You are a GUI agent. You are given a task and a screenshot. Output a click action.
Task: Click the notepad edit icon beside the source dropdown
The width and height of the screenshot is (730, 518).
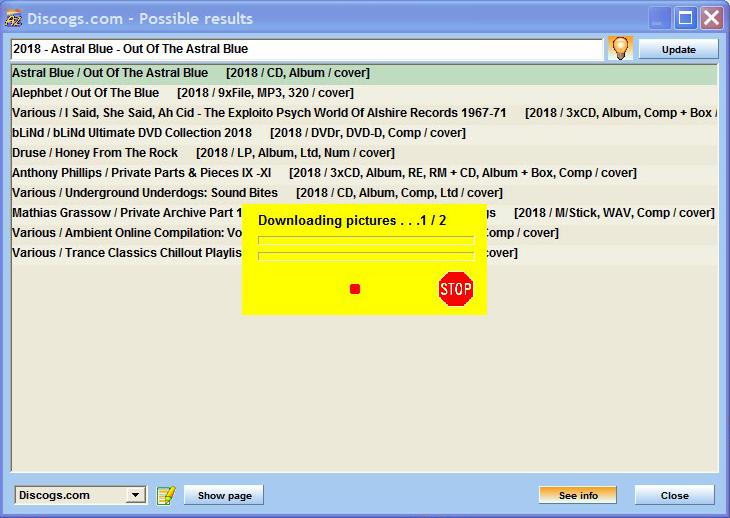pyautogui.click(x=166, y=495)
